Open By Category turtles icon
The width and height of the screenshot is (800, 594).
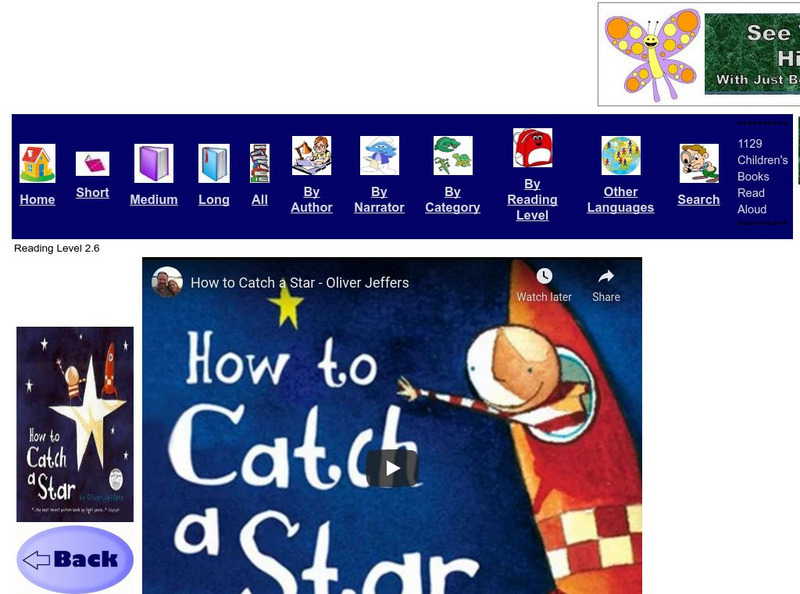[450, 152]
